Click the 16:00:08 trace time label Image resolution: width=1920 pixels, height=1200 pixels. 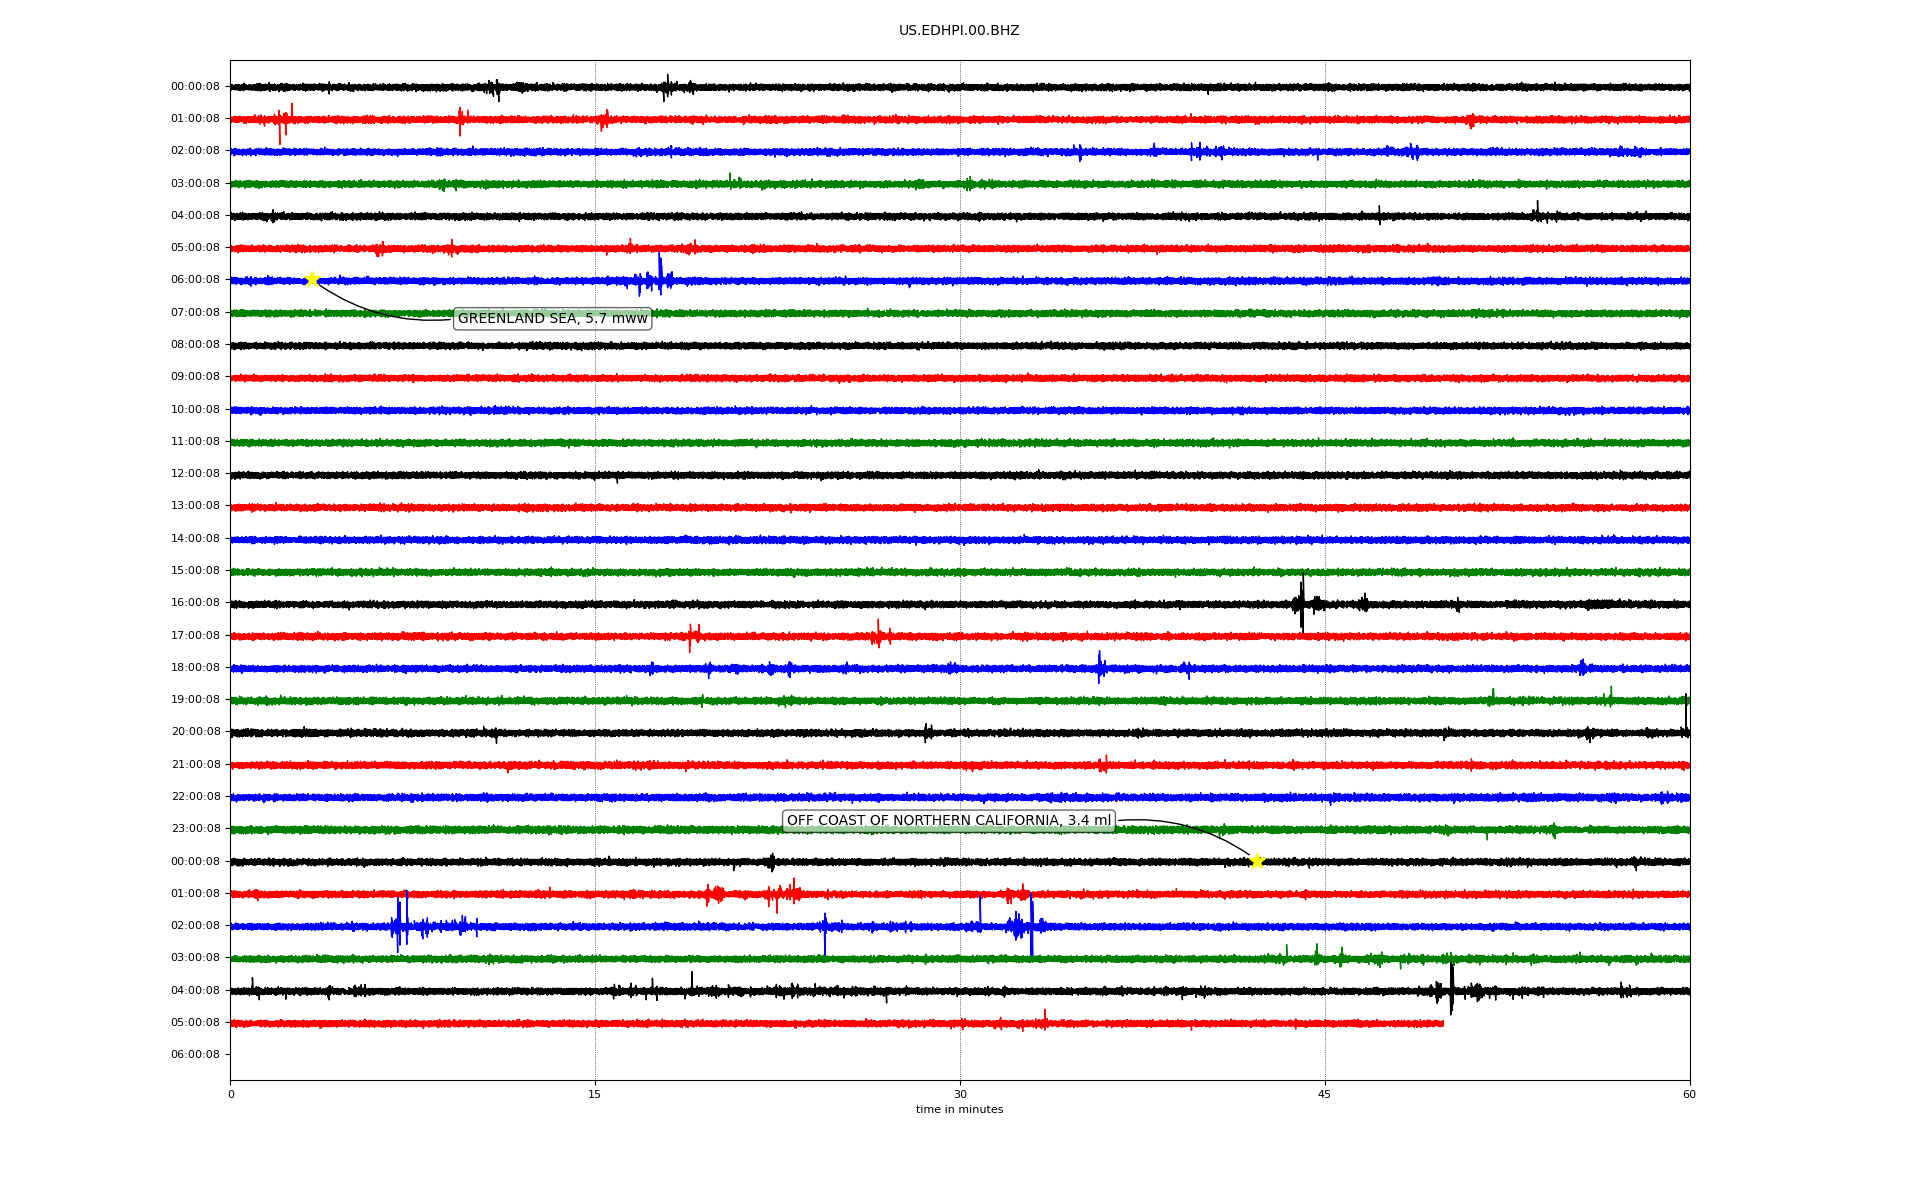[x=195, y=603]
